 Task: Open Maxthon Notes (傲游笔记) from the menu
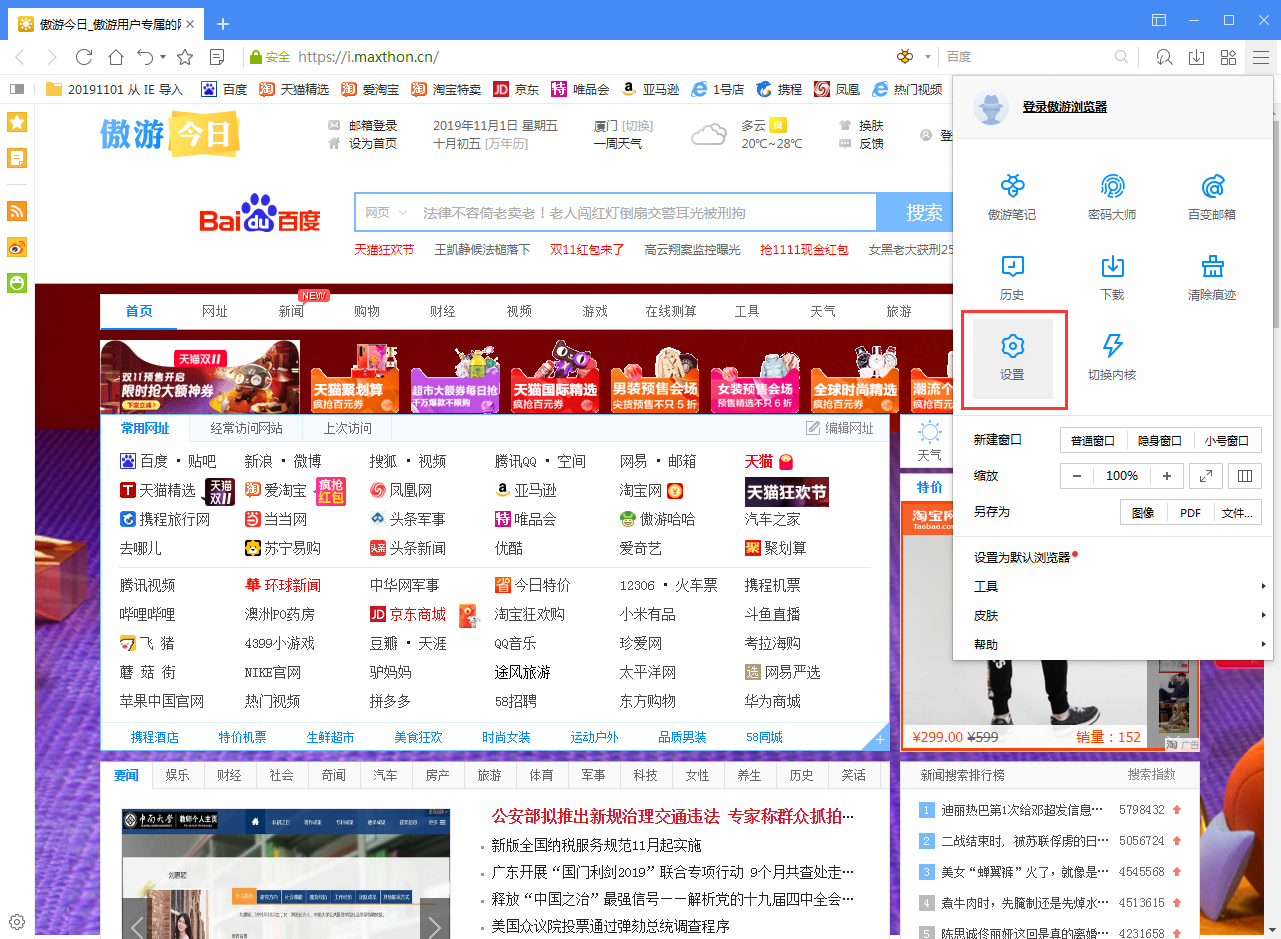pos(1013,195)
